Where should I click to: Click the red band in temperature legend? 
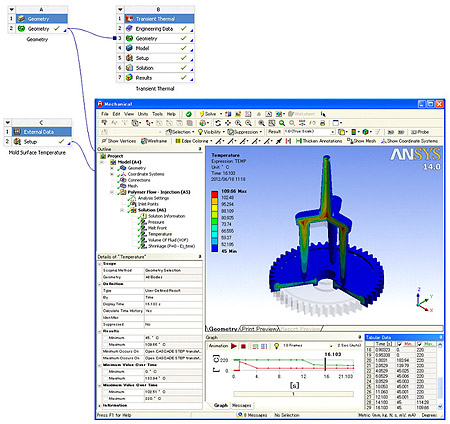pos(215,194)
